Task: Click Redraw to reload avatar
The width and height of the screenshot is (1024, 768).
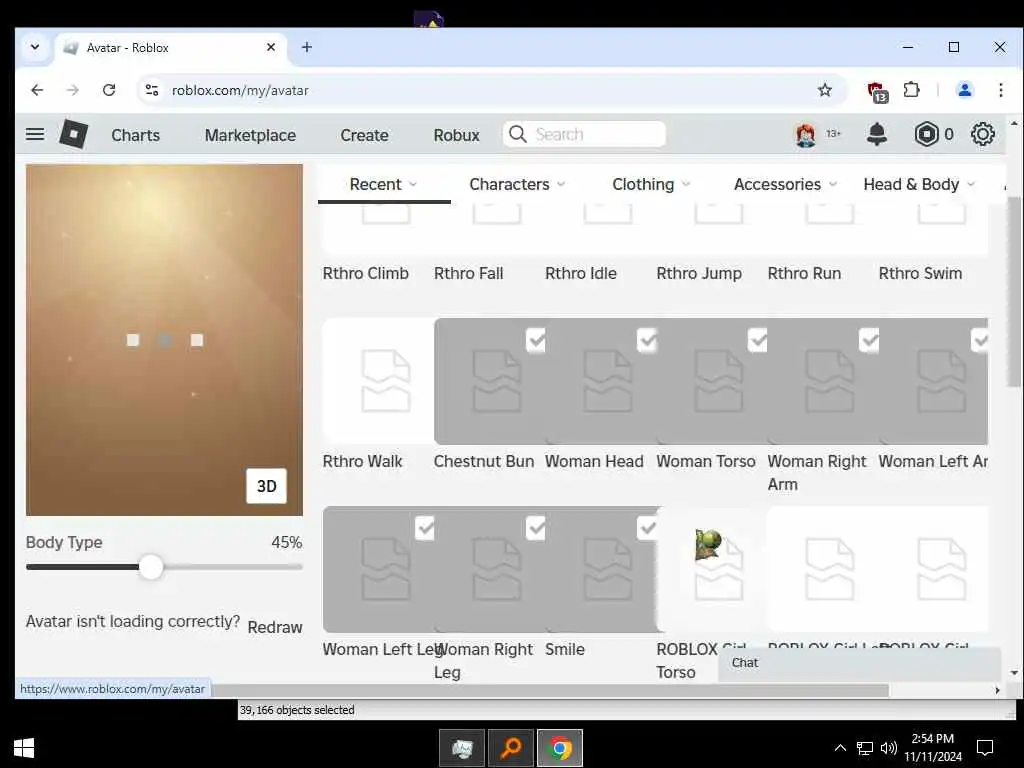Action: click(x=275, y=627)
